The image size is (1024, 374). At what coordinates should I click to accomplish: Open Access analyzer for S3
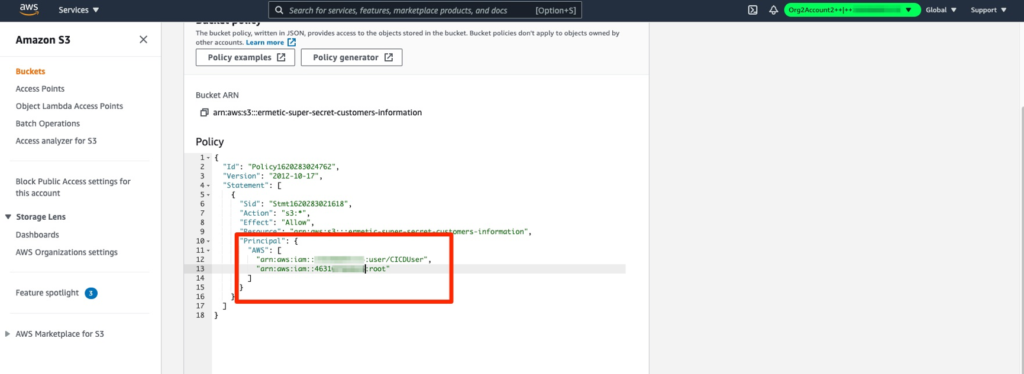(56, 140)
